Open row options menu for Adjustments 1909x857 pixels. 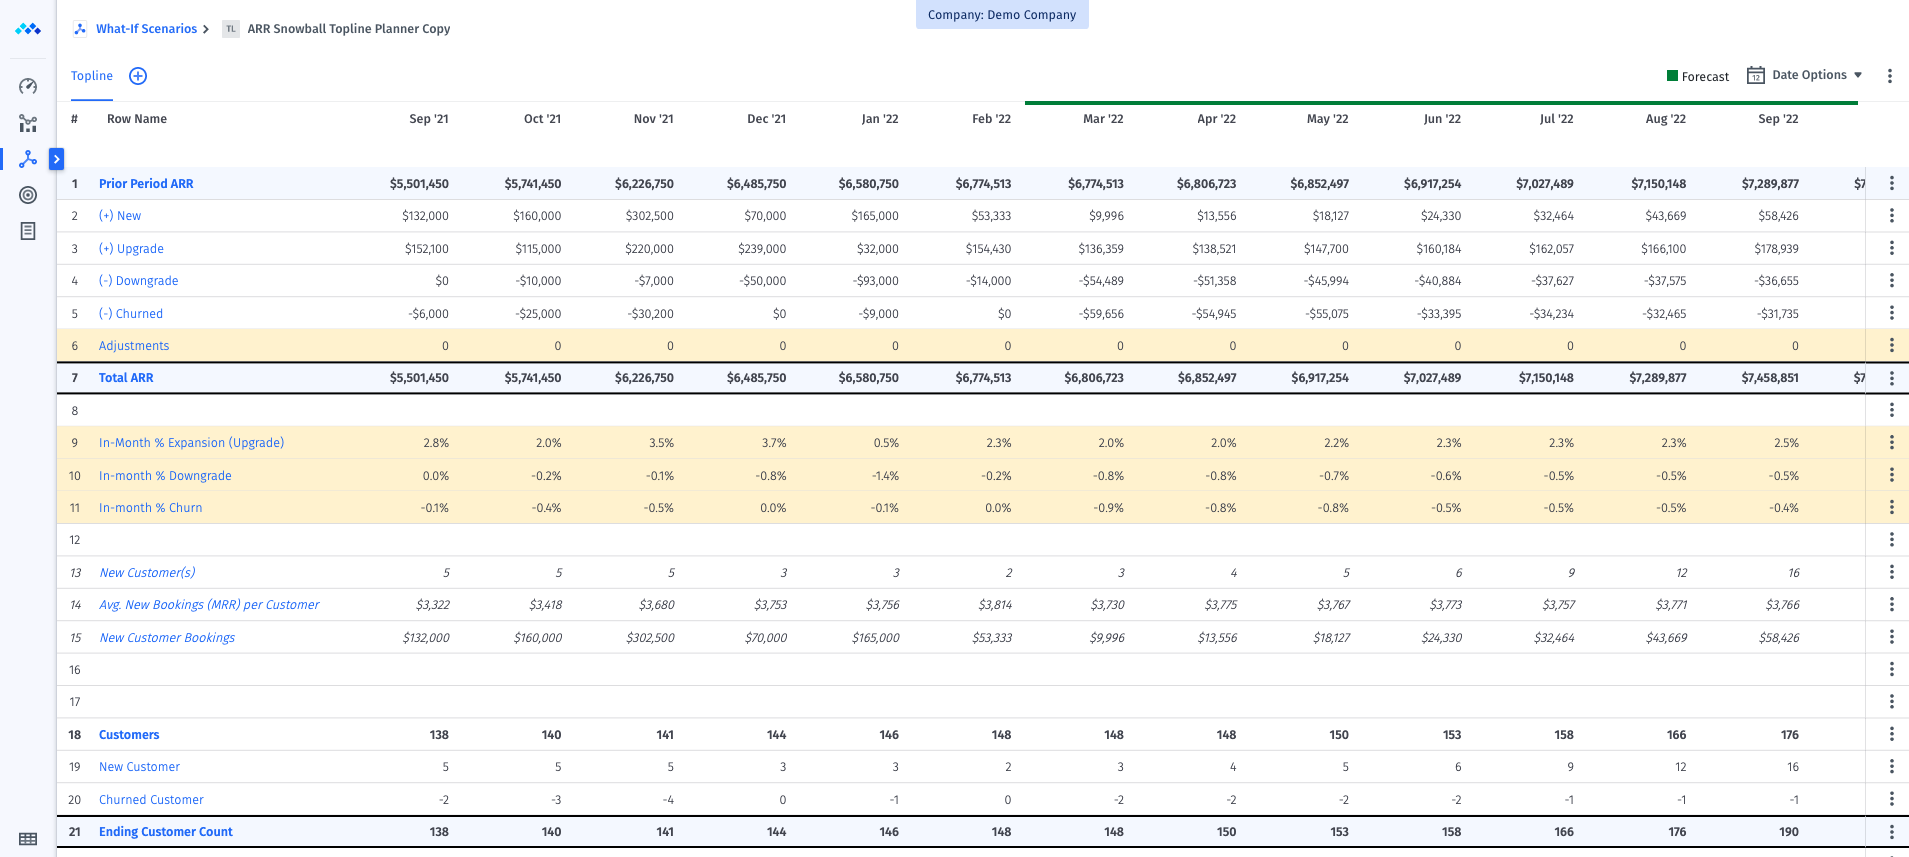[x=1891, y=346]
